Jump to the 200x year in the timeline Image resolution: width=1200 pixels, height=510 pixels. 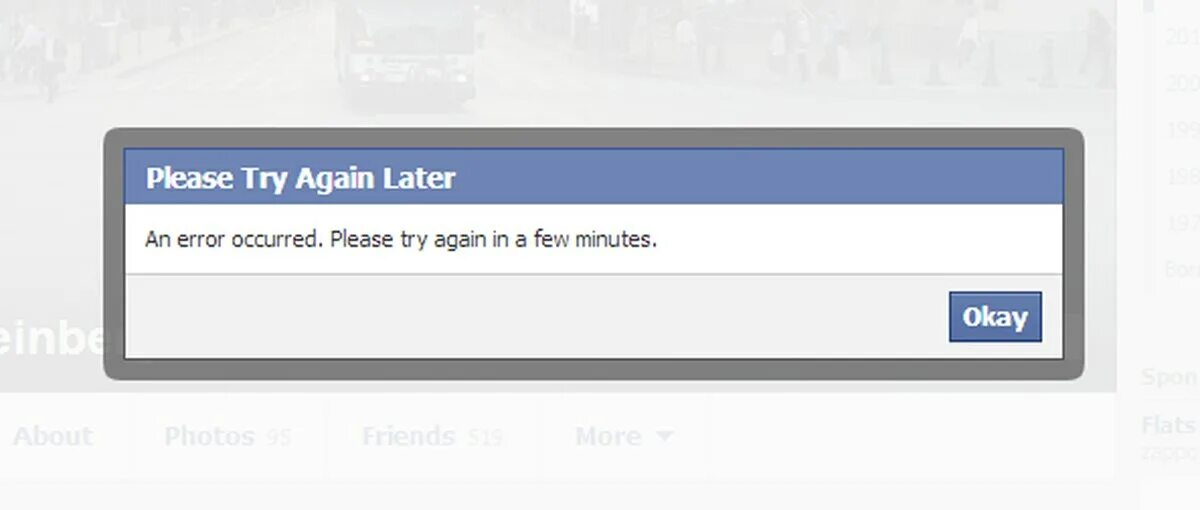tap(1182, 84)
